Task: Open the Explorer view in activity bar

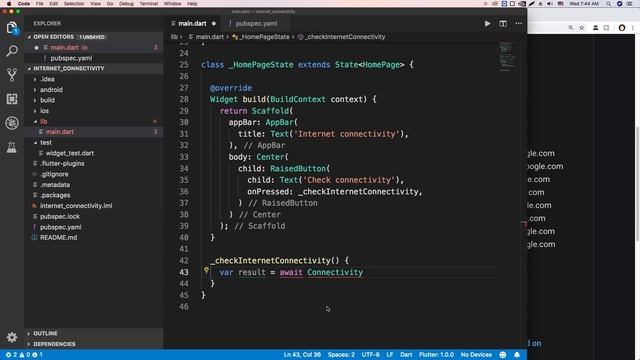Action: click(12, 28)
